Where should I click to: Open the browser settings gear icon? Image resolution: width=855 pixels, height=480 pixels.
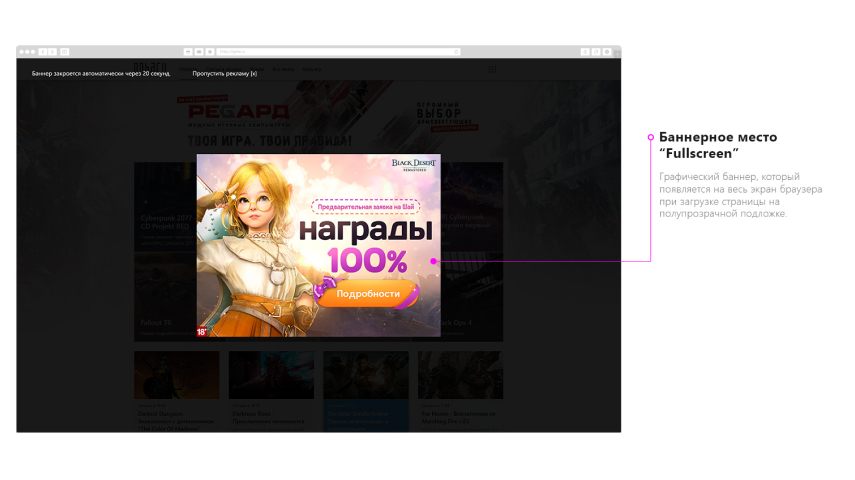[607, 52]
